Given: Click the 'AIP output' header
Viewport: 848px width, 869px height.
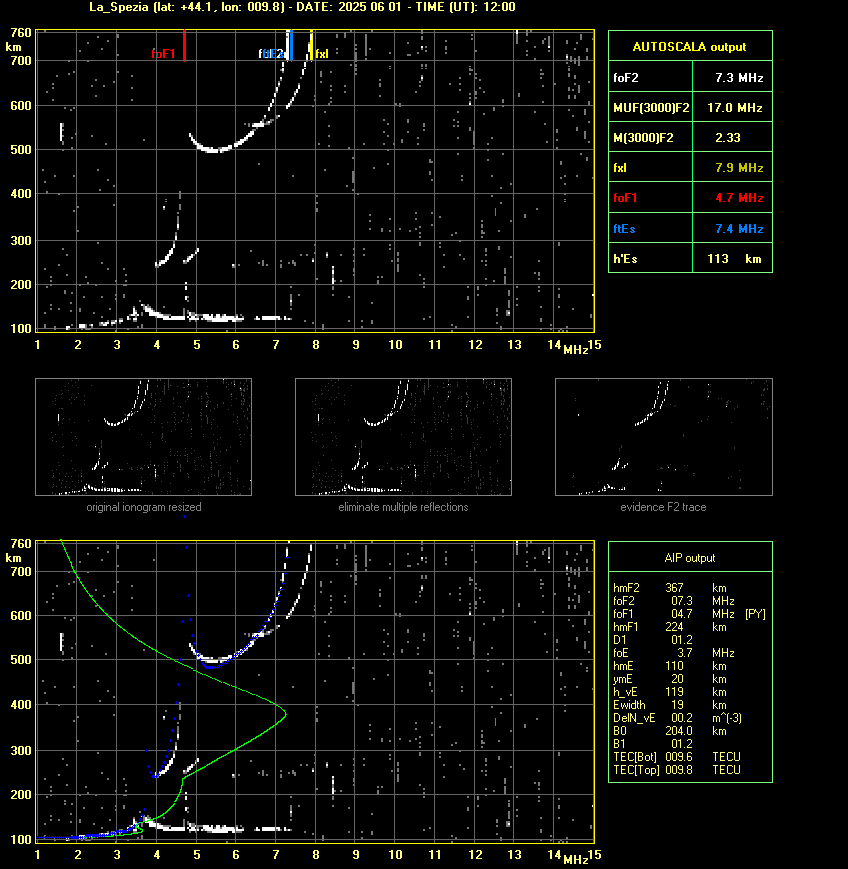Looking at the screenshot, I should 689,558.
